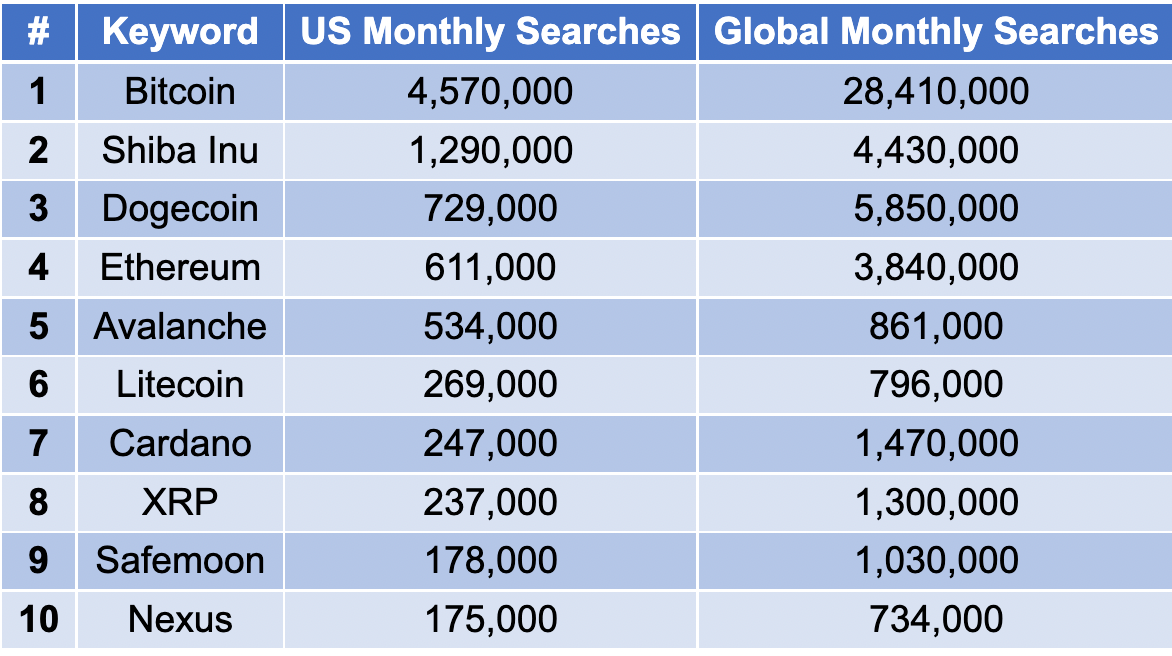Select rank number 10 cell
The height and width of the screenshot is (656, 1172).
pyautogui.click(x=38, y=619)
